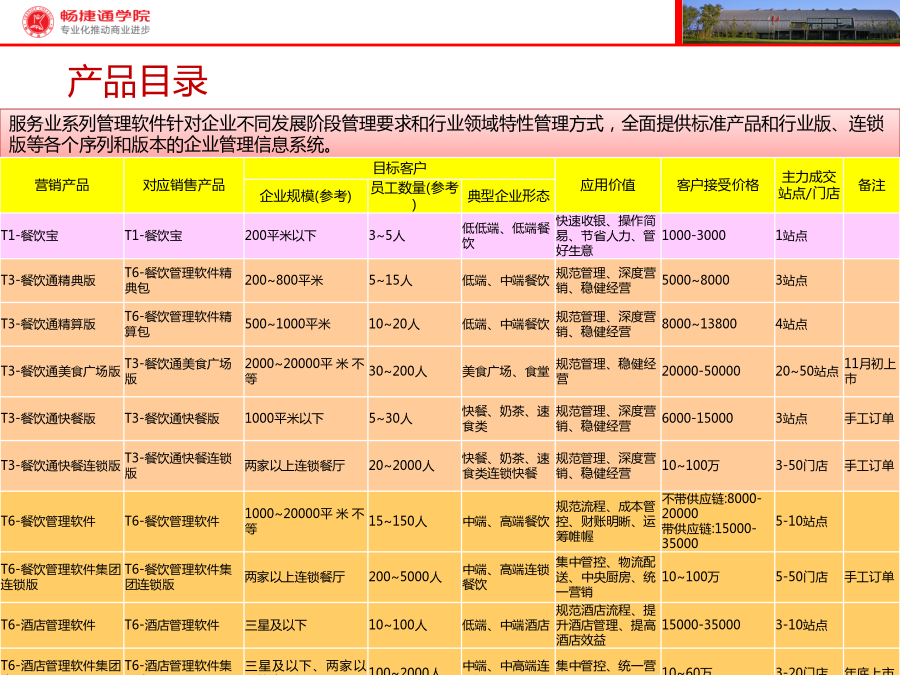Click the 中端、高端餐饮 cell
The image size is (900, 675).
click(508, 521)
